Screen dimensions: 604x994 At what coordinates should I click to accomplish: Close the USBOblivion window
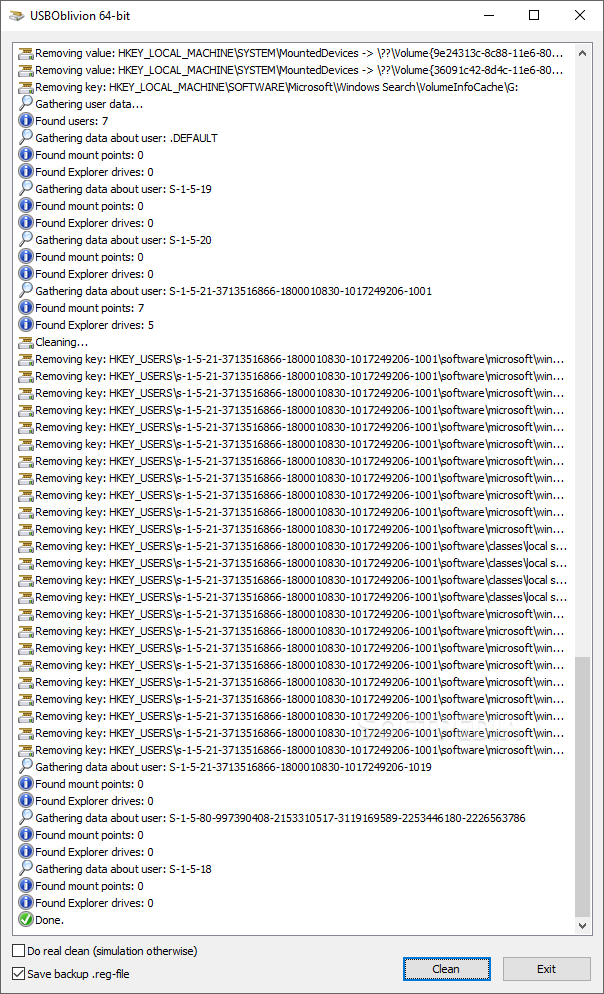580,15
